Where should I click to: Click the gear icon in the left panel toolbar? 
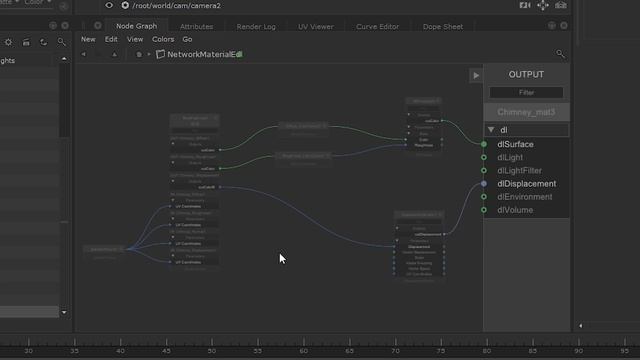(x=8, y=42)
